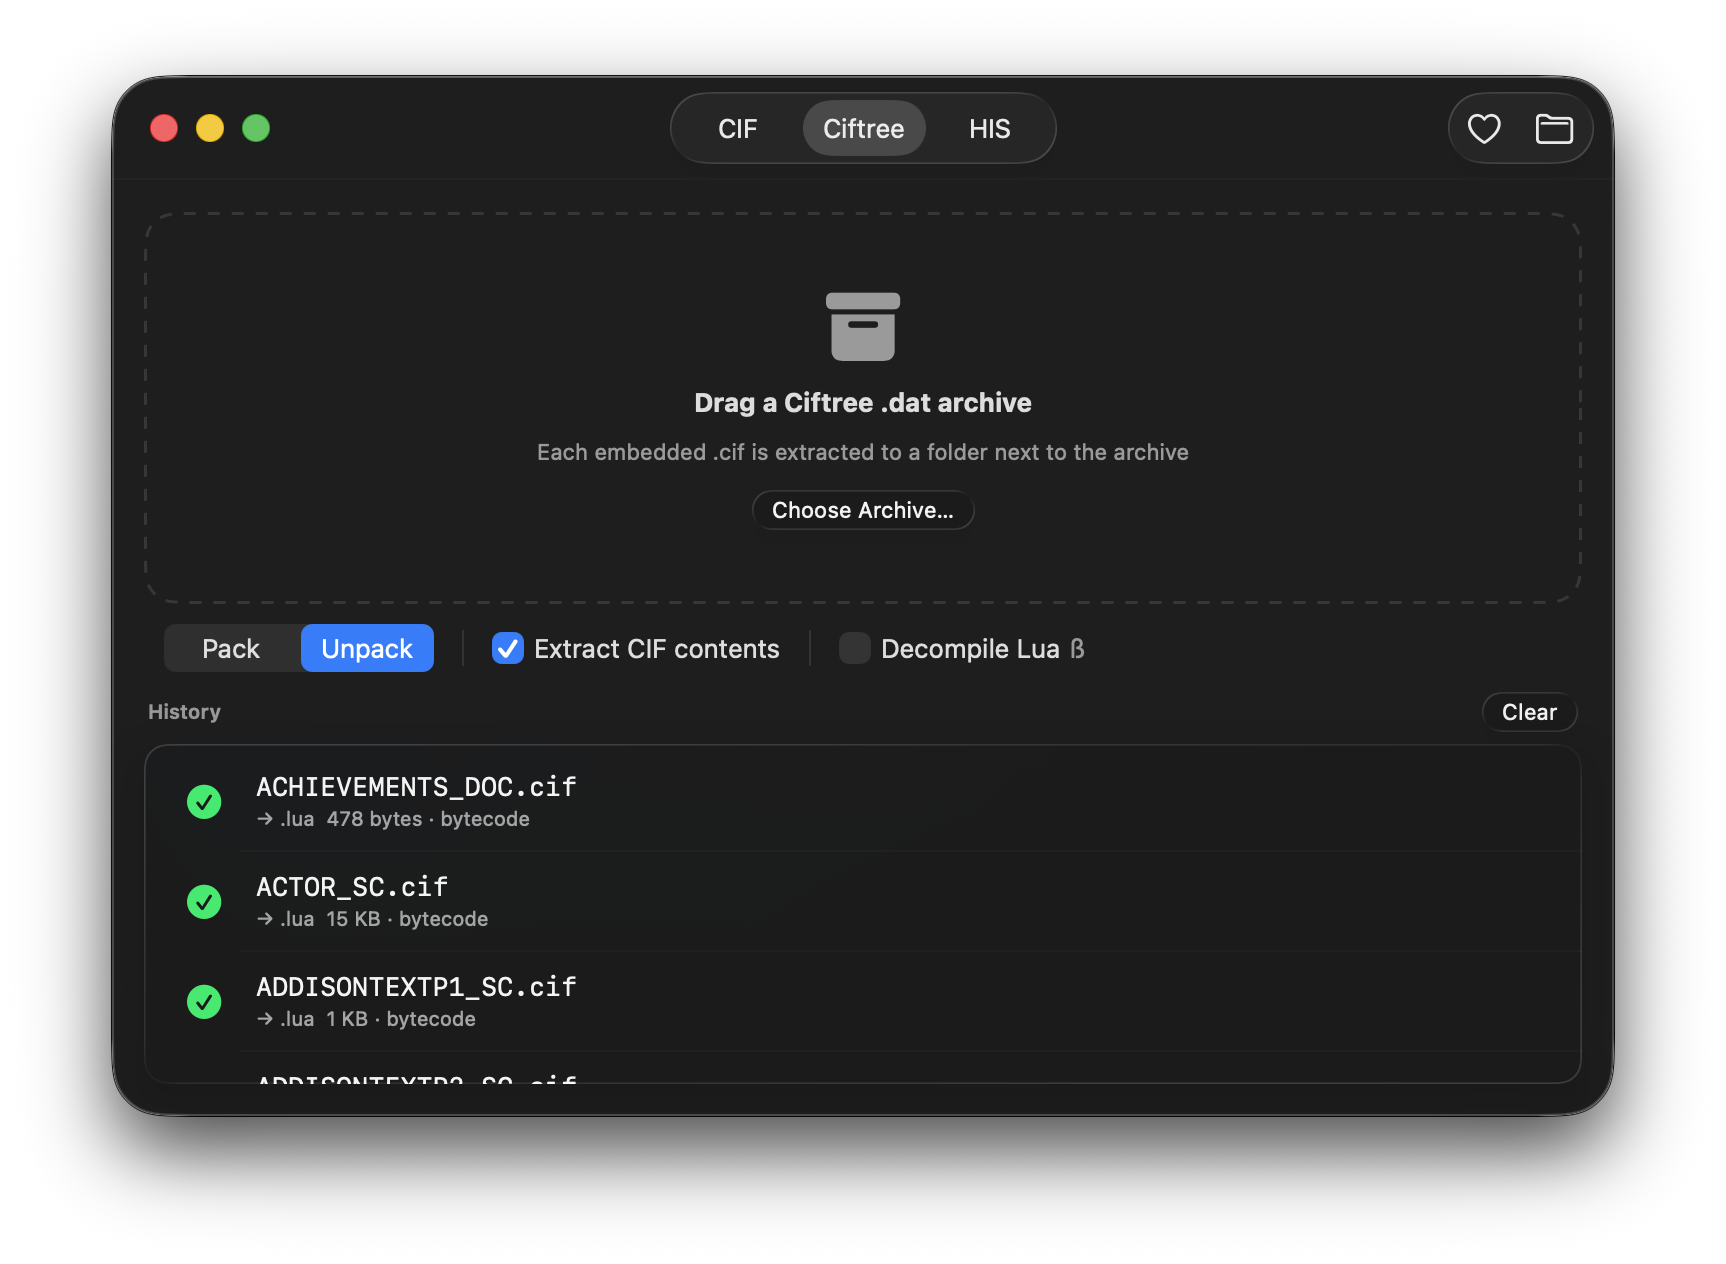Click the History section label
This screenshot has width=1726, height=1264.
coord(184,712)
